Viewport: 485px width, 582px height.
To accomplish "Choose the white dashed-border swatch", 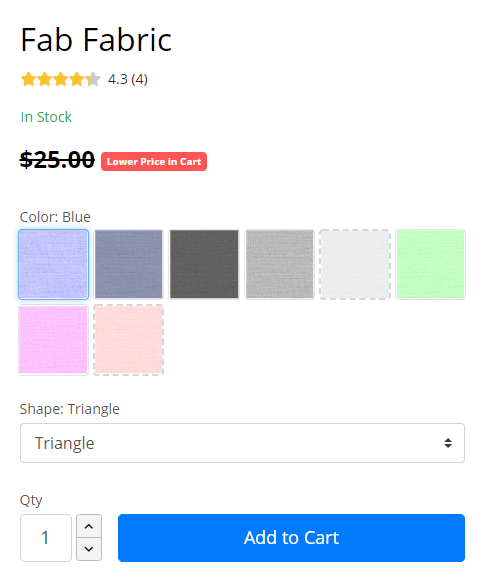I will pos(355,264).
